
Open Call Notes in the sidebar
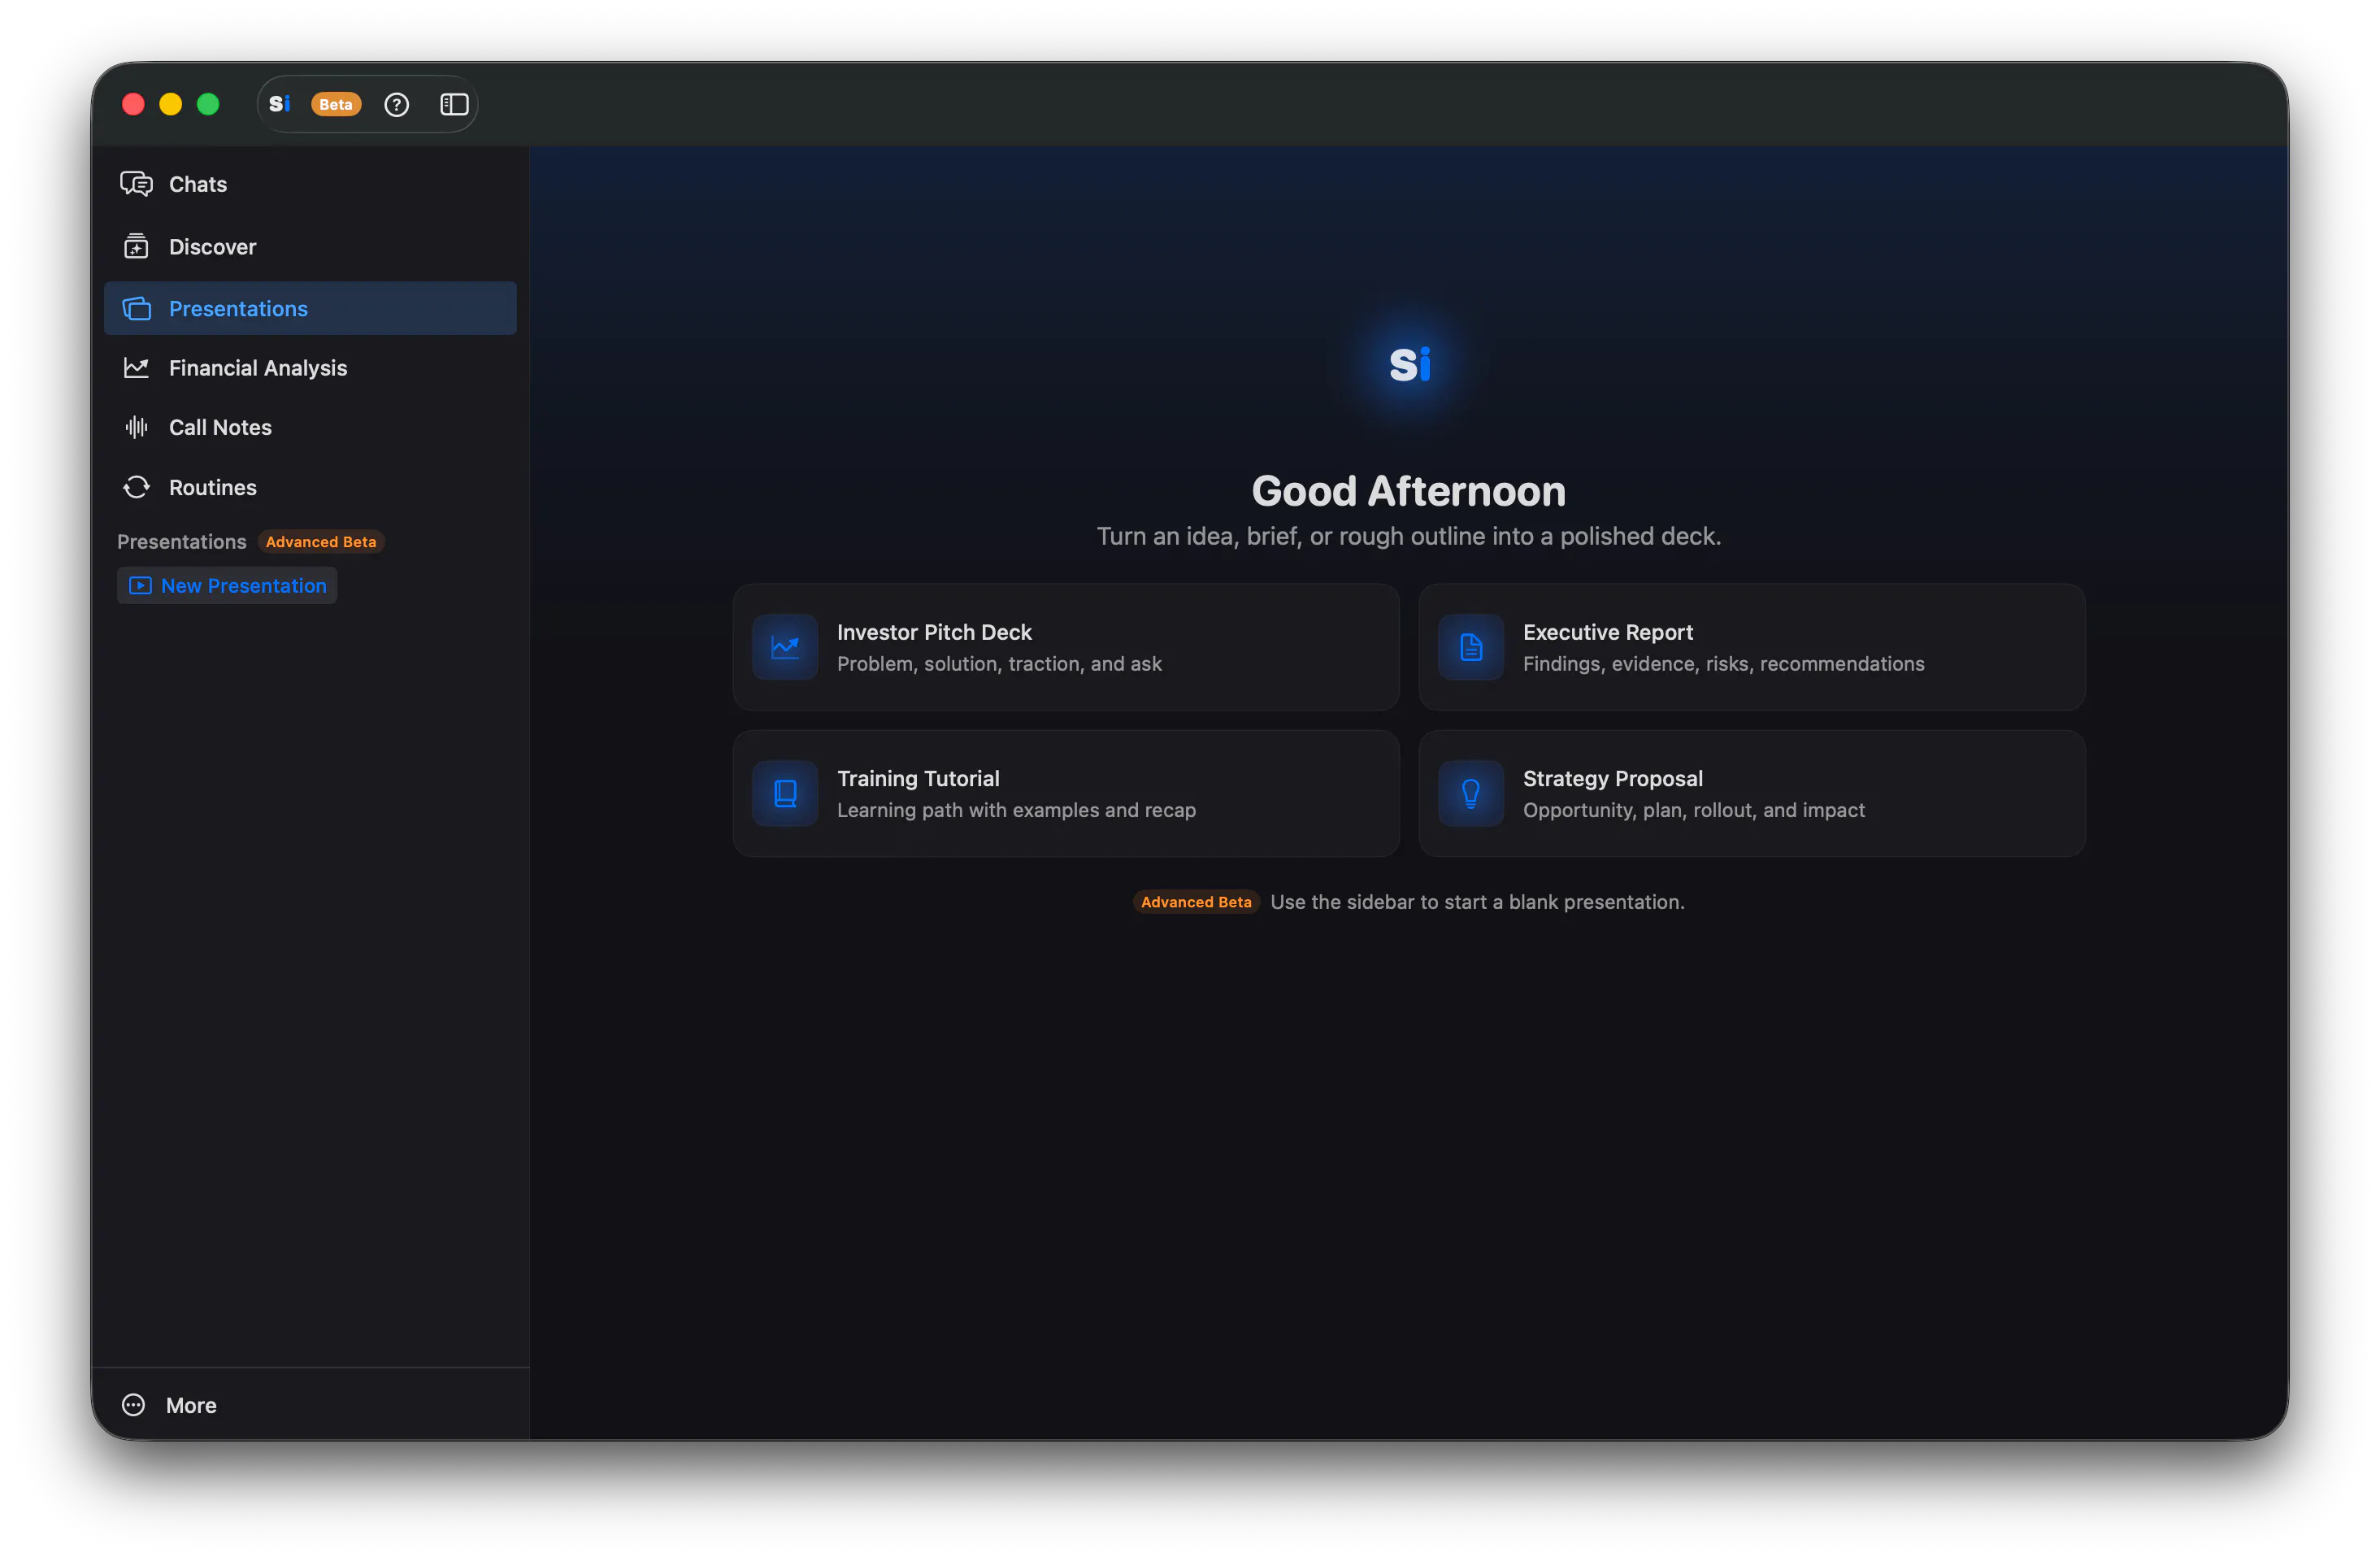310,427
